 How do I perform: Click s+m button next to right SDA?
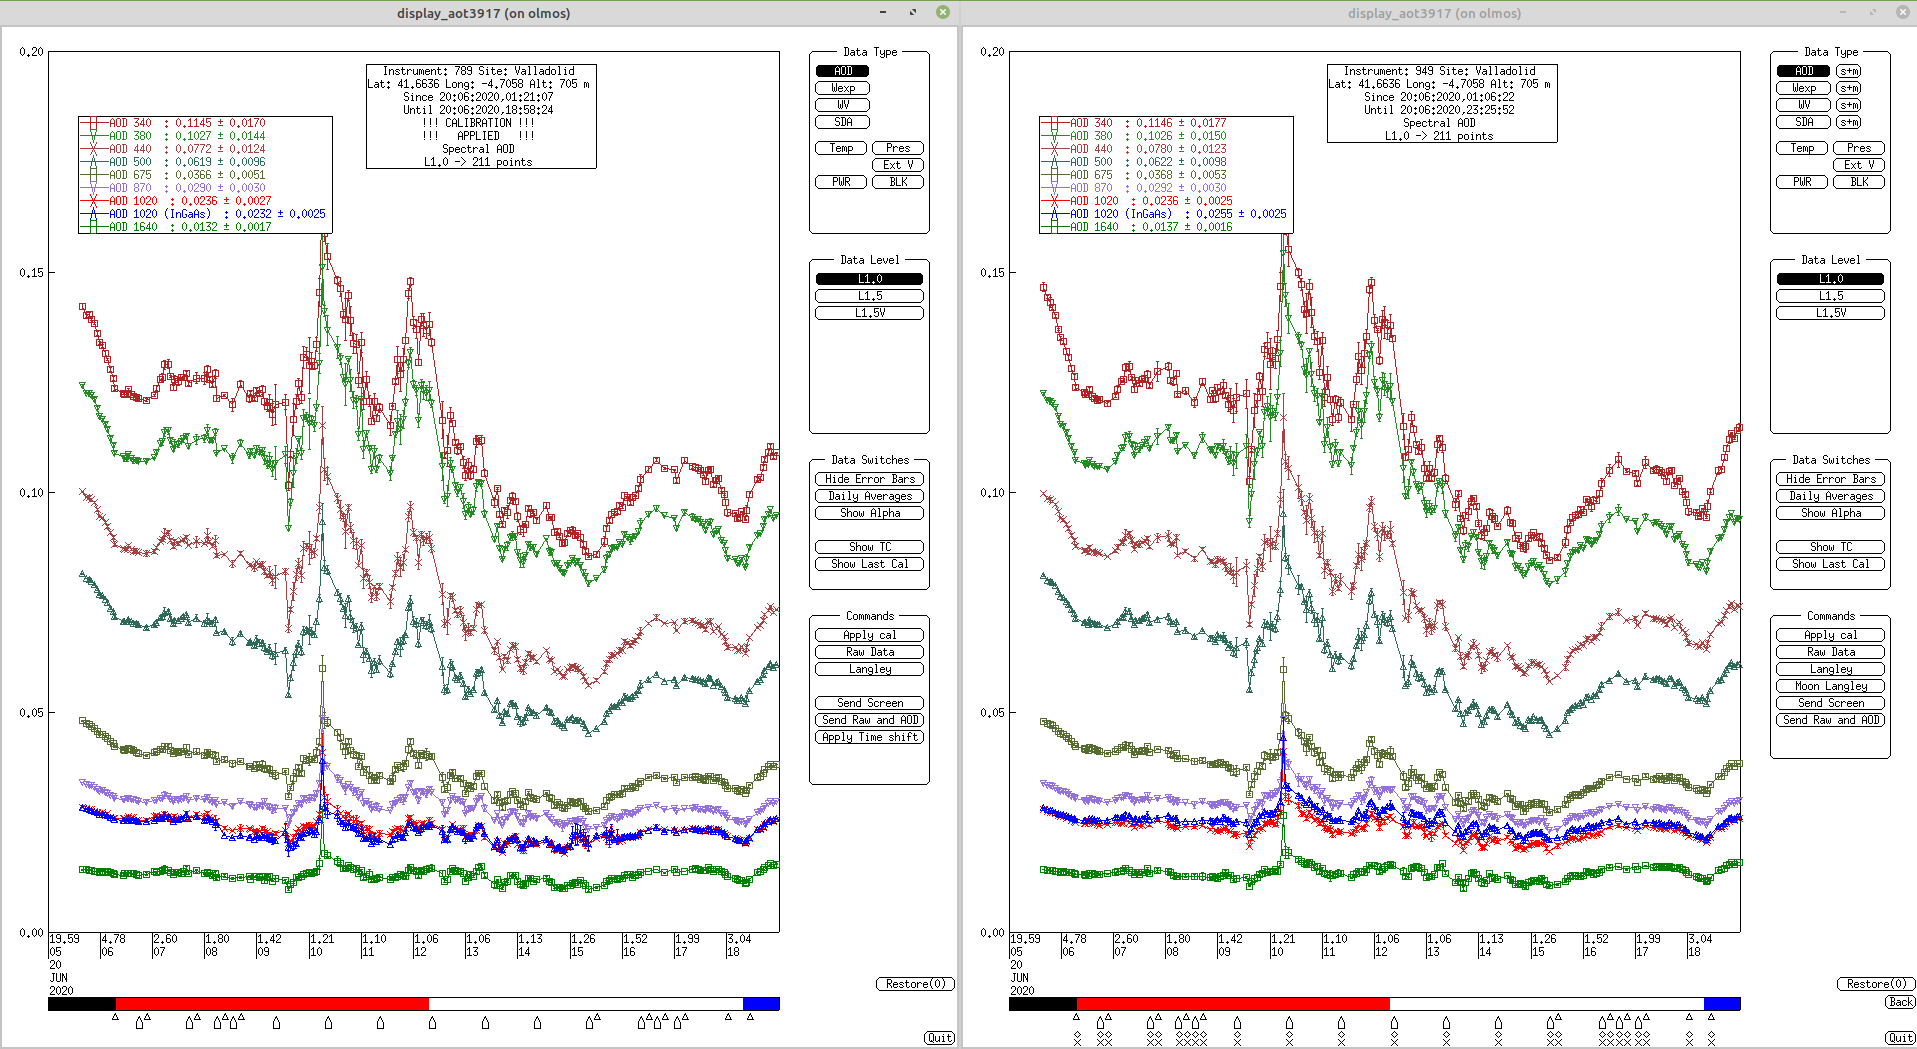tap(1849, 122)
